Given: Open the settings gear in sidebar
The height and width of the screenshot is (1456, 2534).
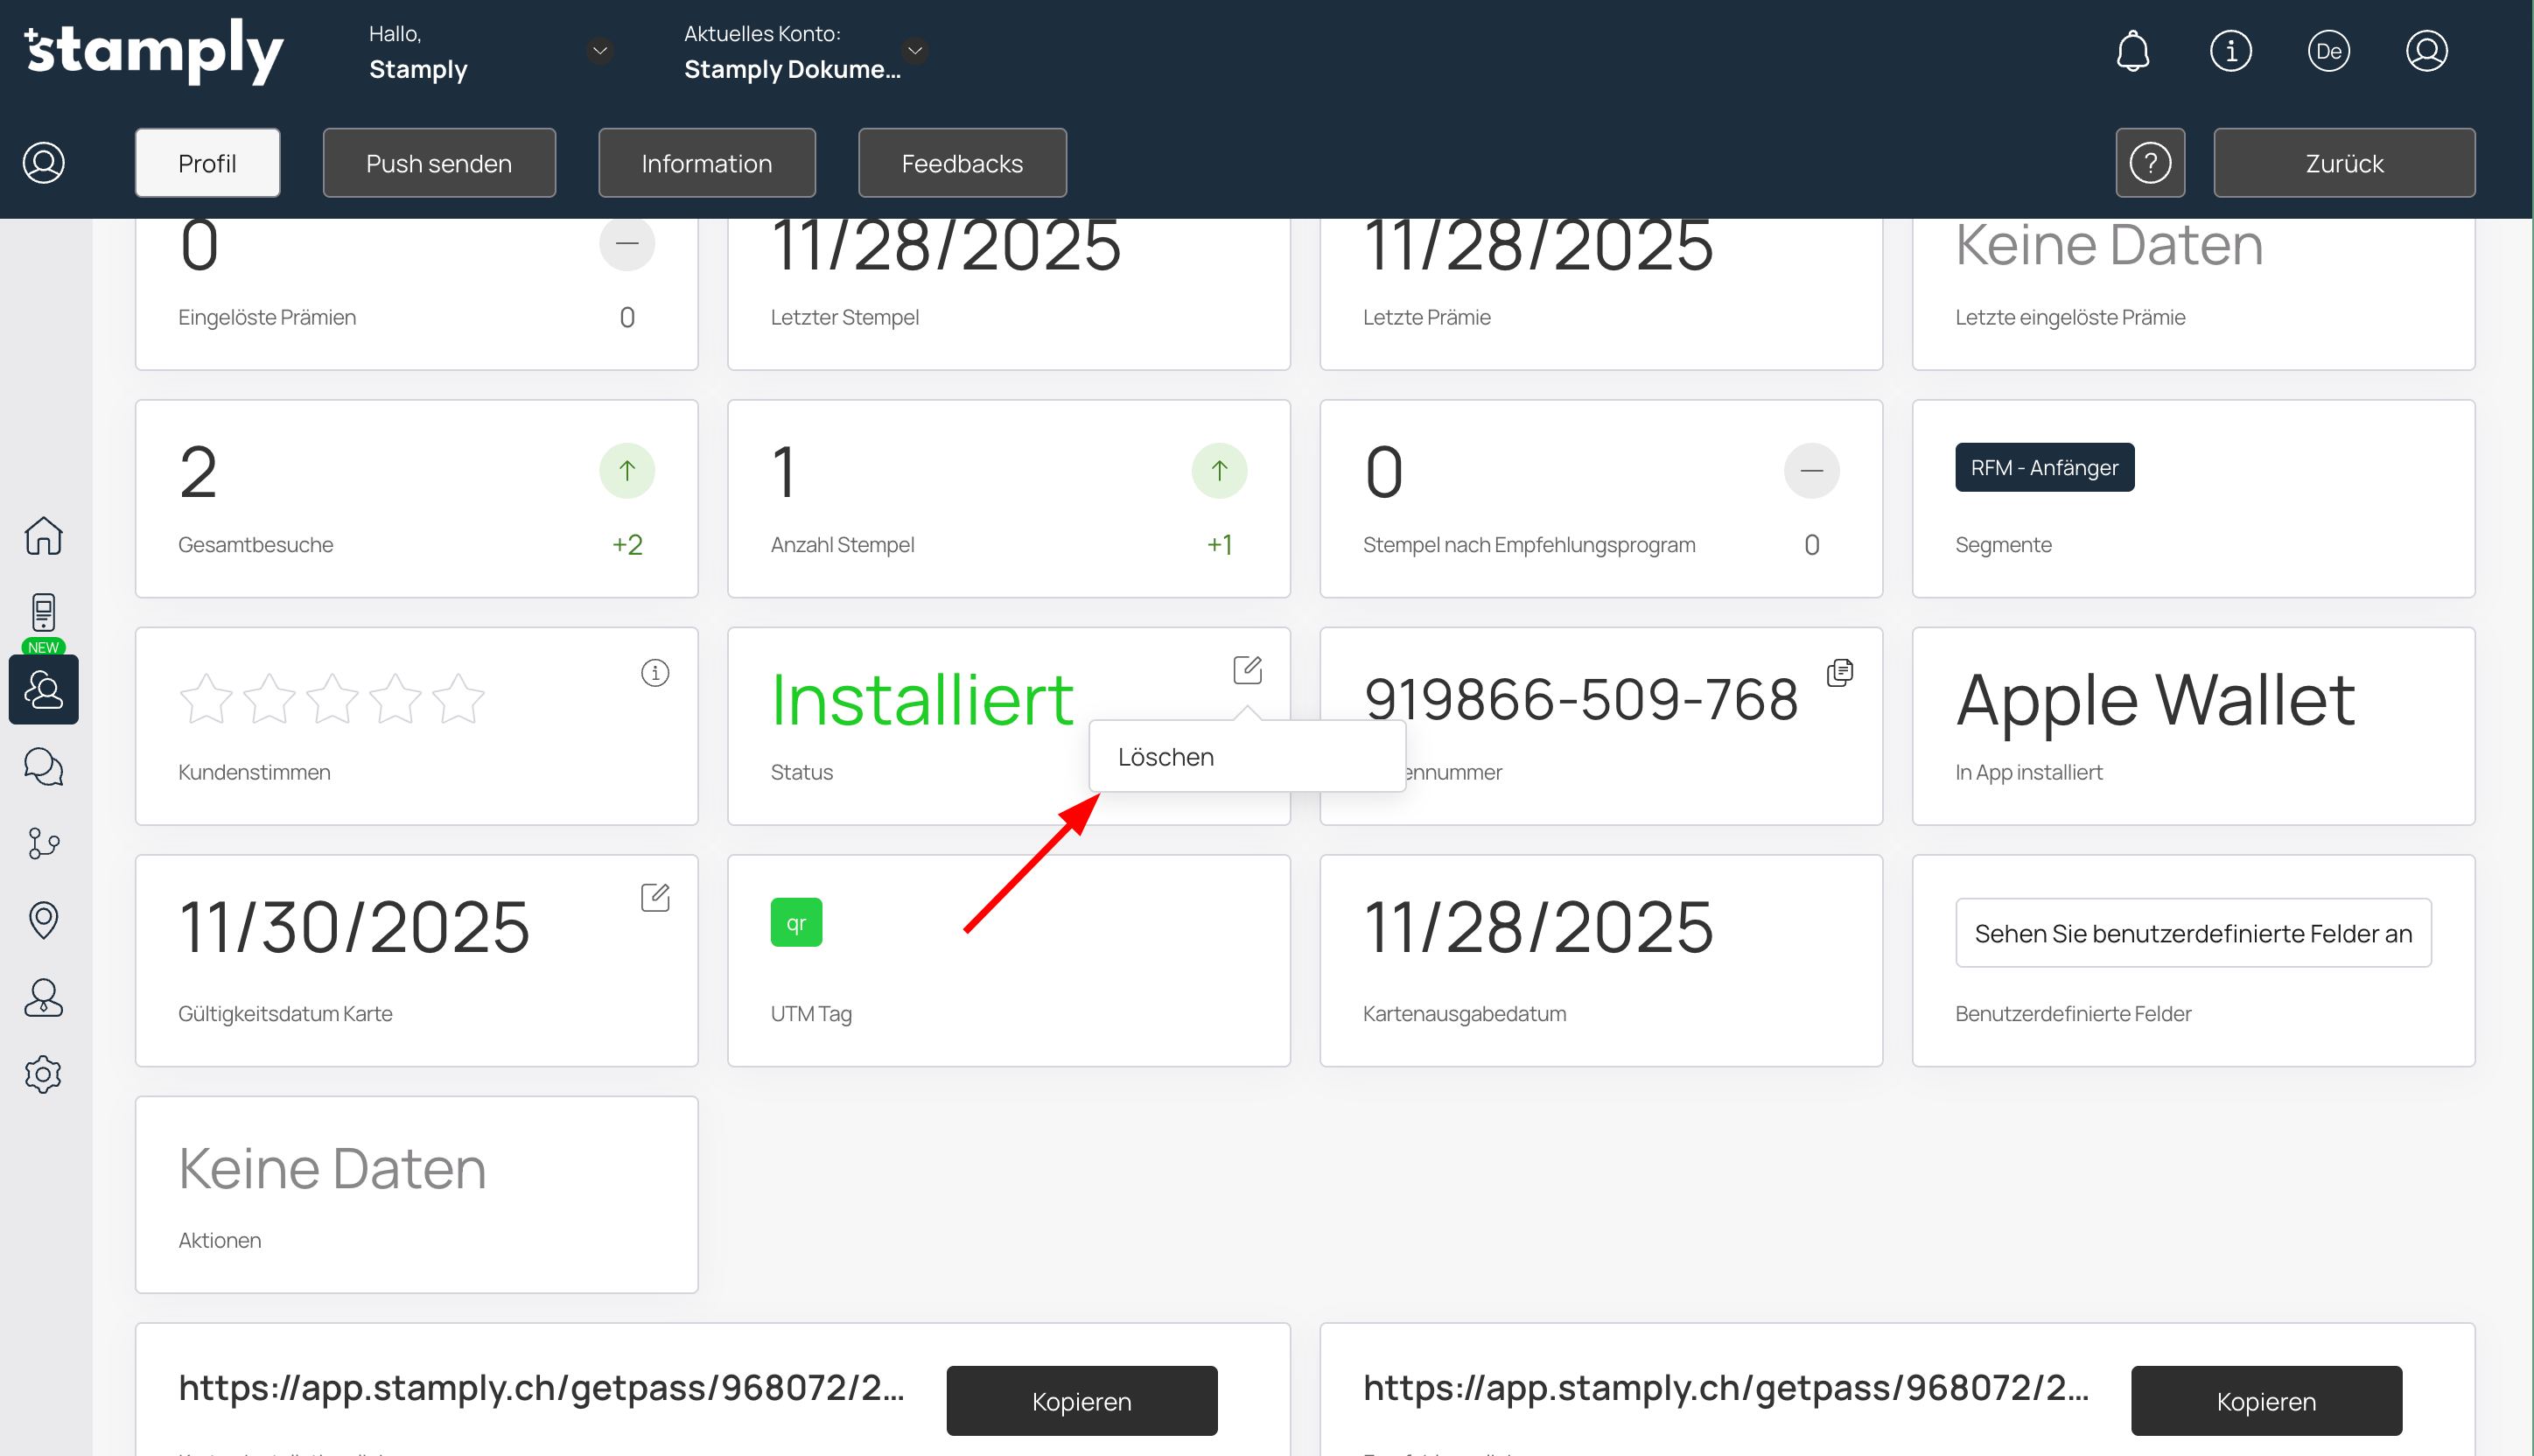Looking at the screenshot, I should [x=43, y=1074].
